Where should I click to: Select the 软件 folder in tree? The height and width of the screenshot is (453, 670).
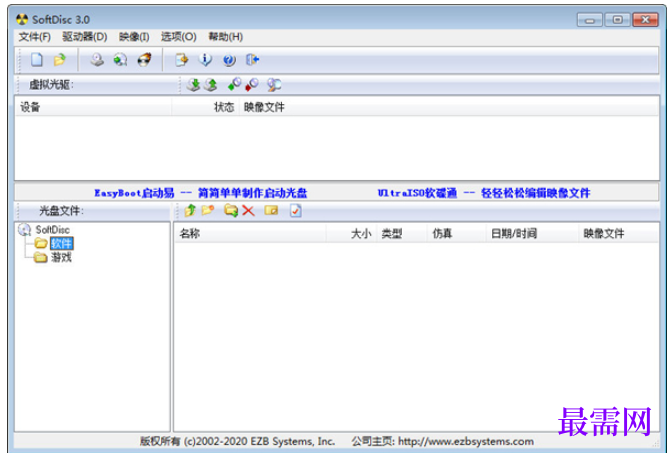point(62,244)
